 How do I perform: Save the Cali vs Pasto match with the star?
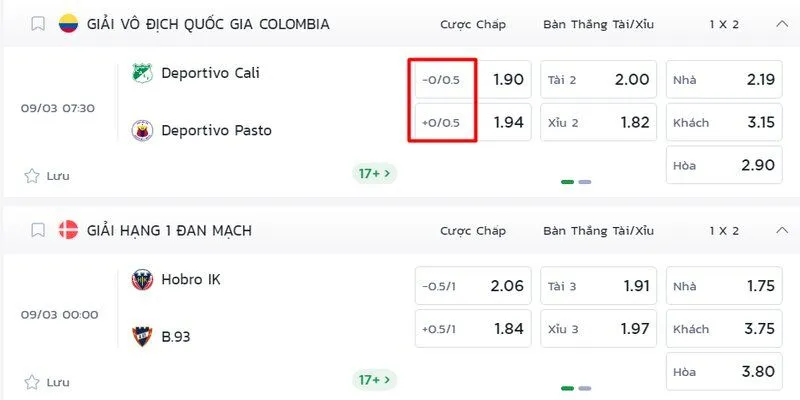[32, 176]
